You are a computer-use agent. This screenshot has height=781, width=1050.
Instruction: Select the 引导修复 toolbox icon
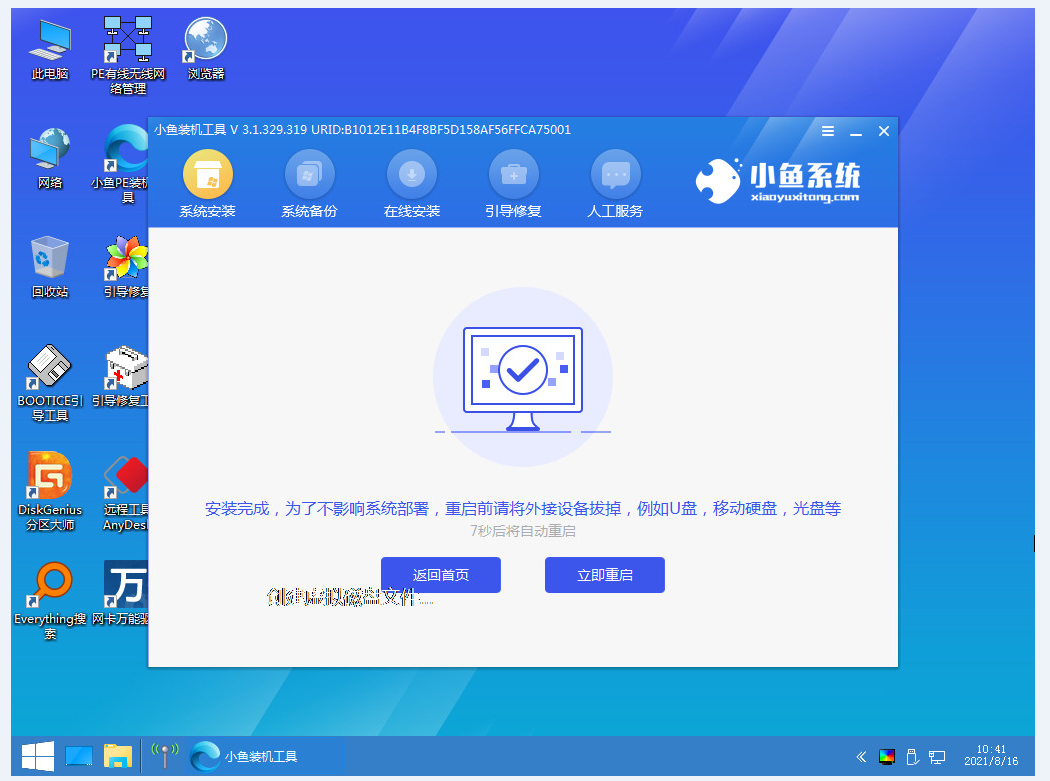(x=513, y=176)
